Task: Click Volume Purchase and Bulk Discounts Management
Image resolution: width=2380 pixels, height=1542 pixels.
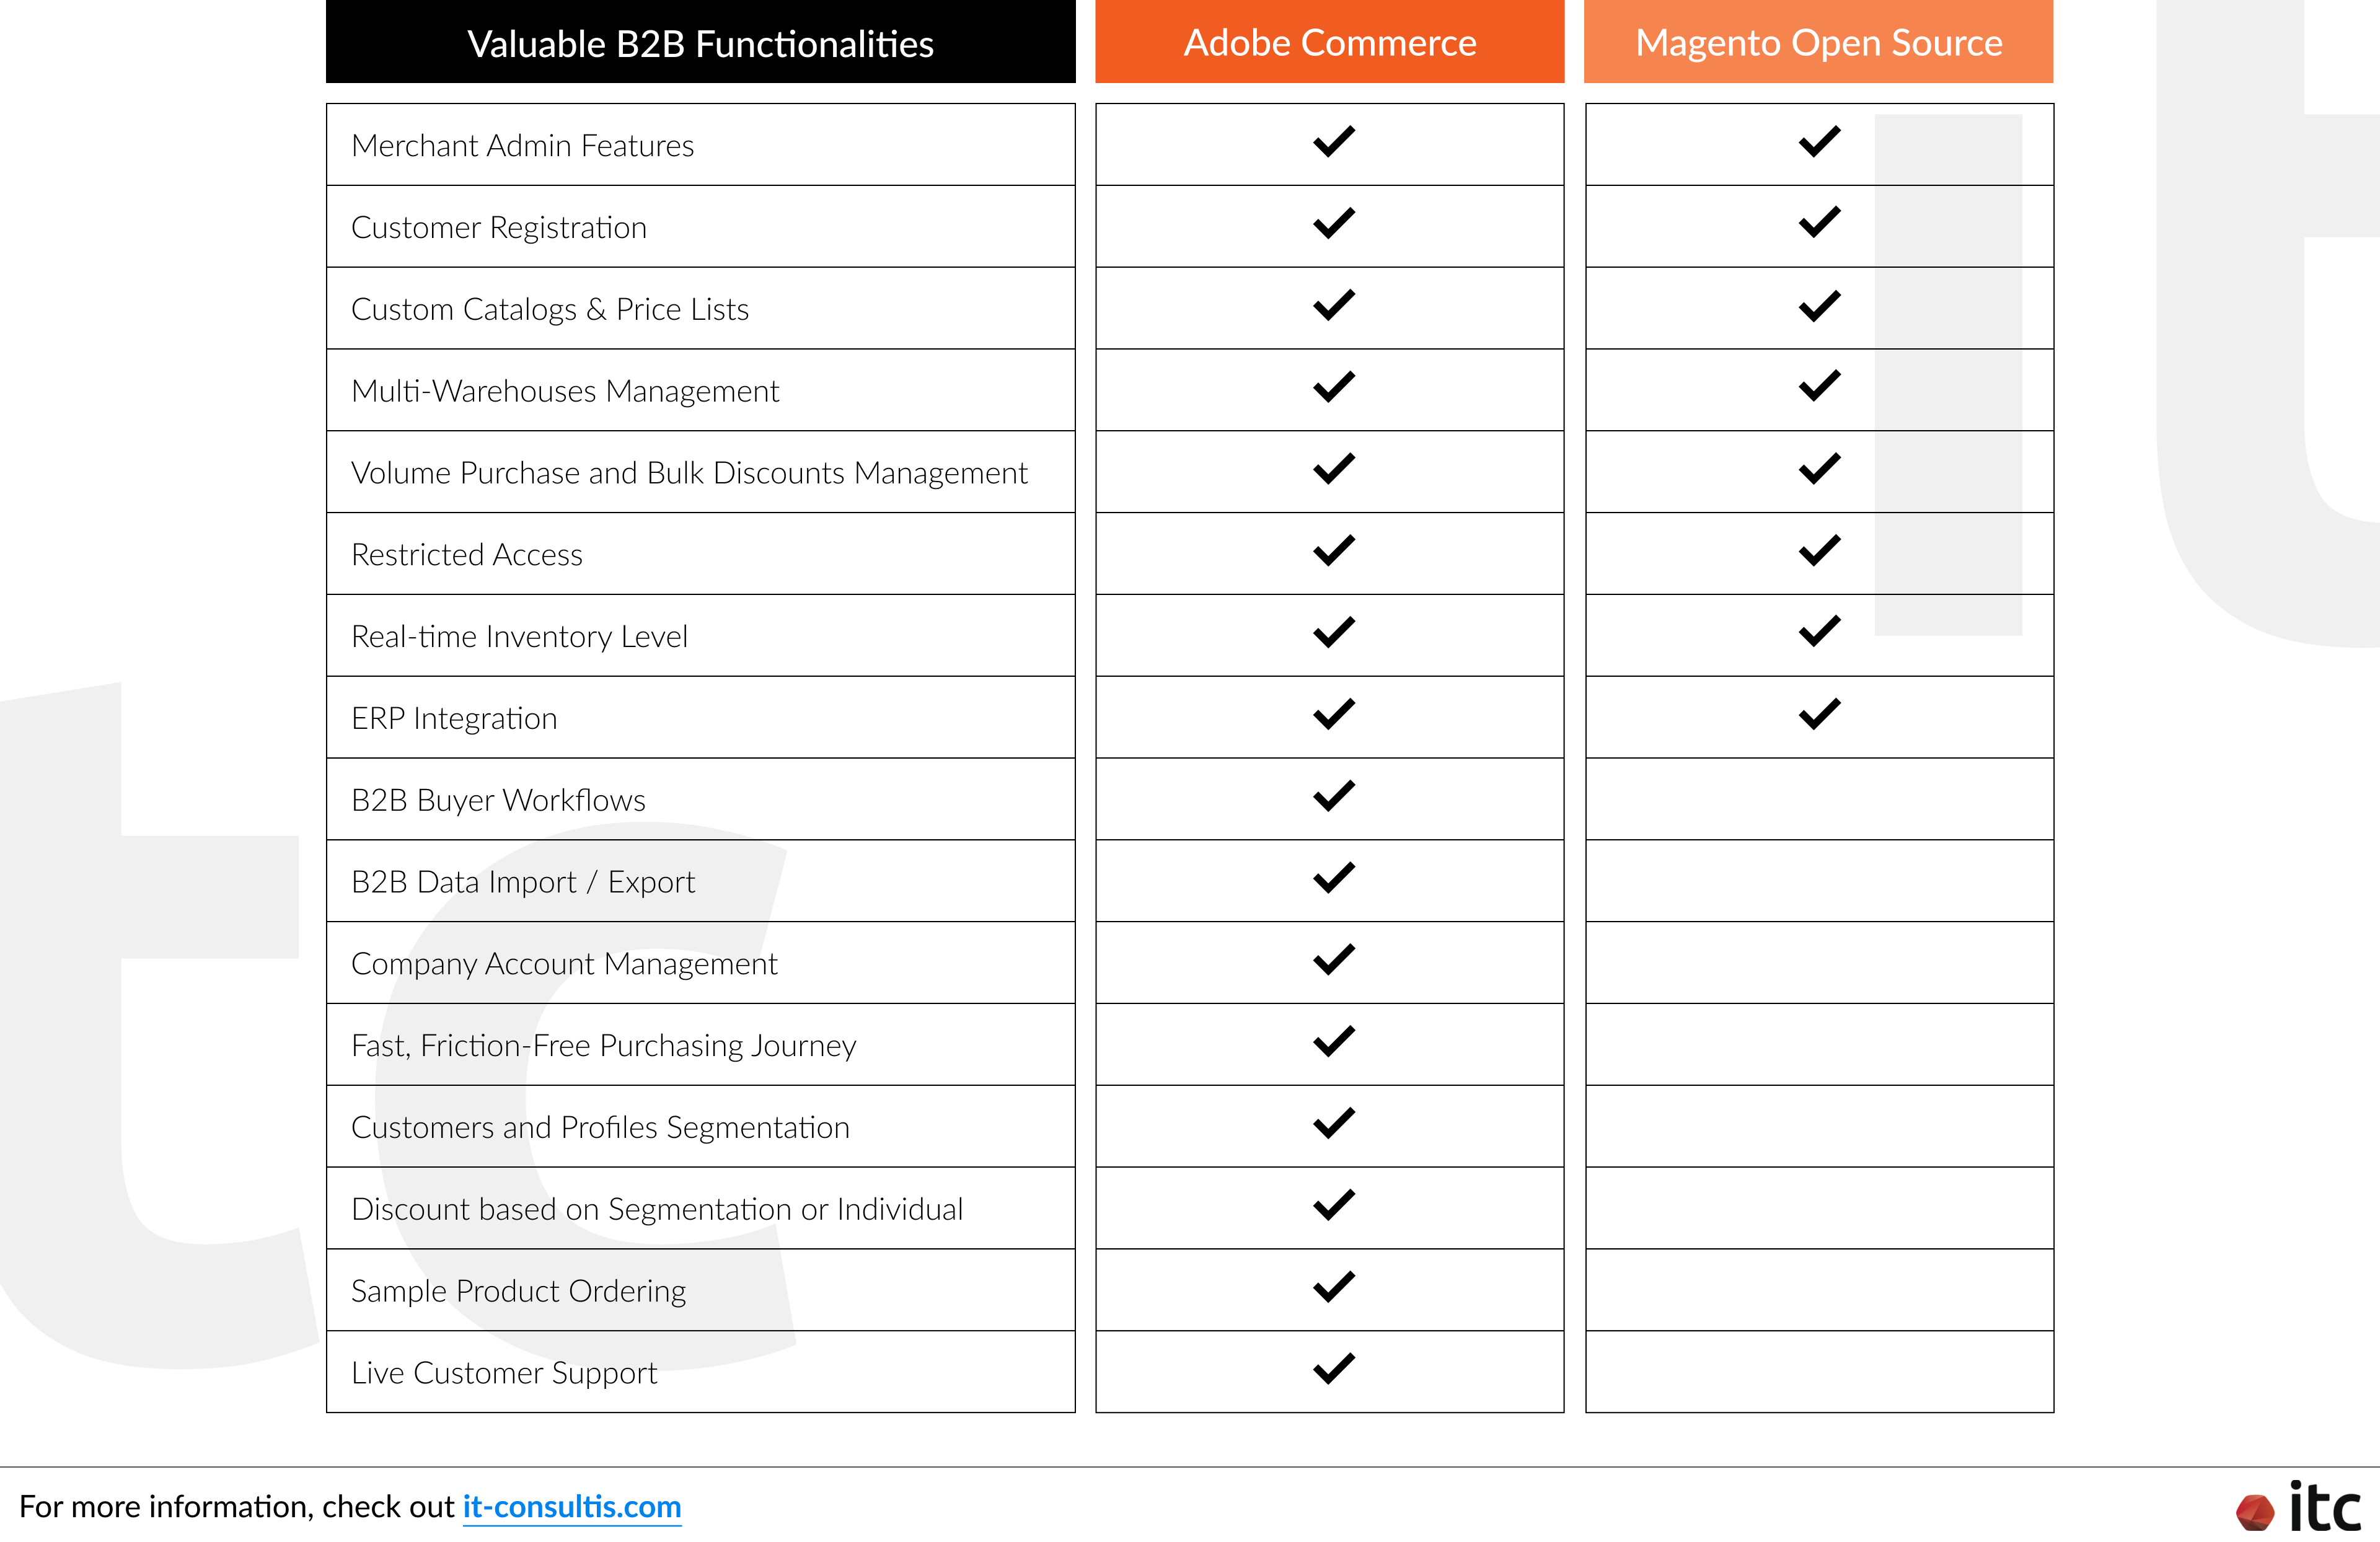Action: point(689,473)
